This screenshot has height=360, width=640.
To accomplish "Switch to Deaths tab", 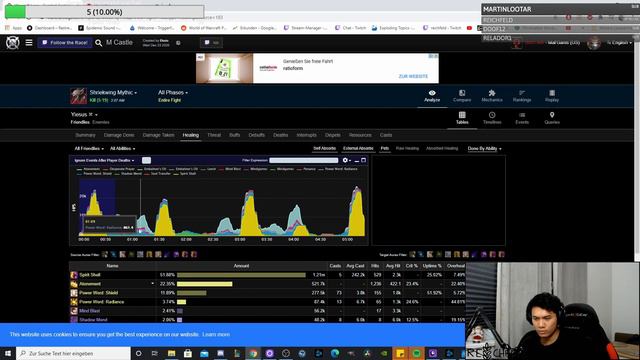I will pyautogui.click(x=280, y=135).
